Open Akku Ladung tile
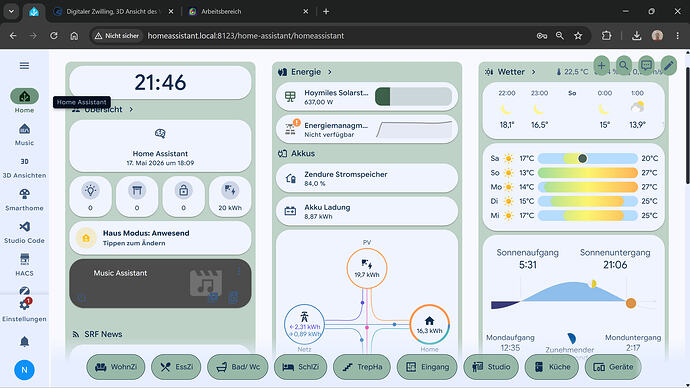The image size is (690, 388). pyautogui.click(x=367, y=211)
